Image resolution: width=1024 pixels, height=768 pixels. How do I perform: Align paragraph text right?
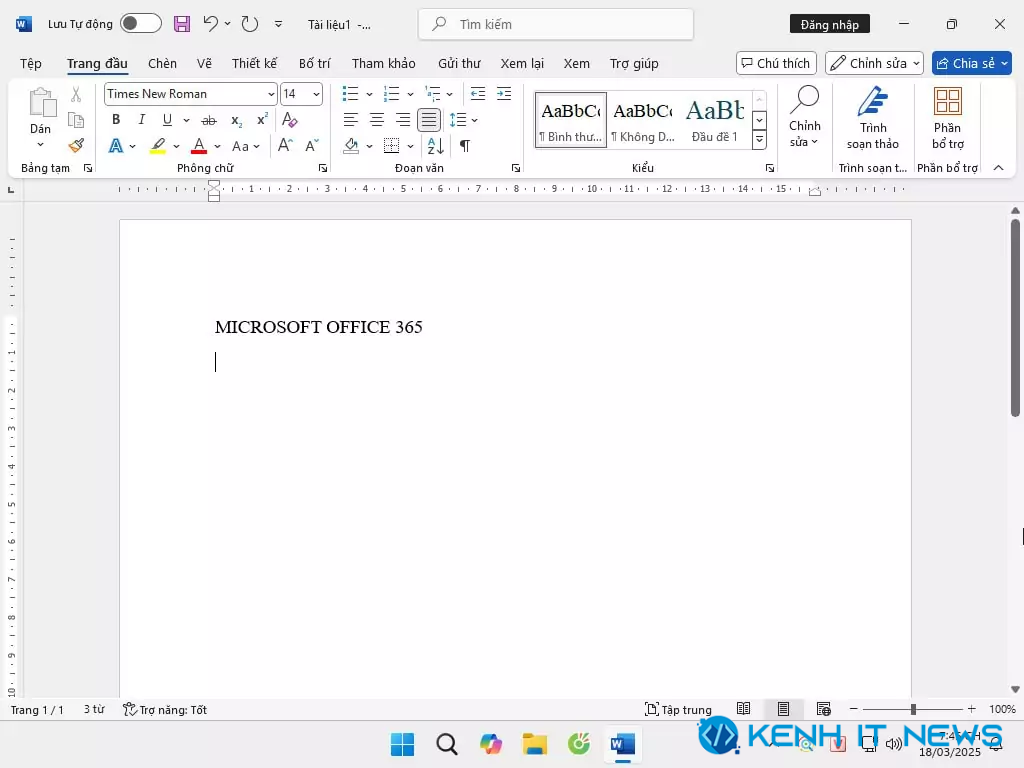pyautogui.click(x=403, y=120)
